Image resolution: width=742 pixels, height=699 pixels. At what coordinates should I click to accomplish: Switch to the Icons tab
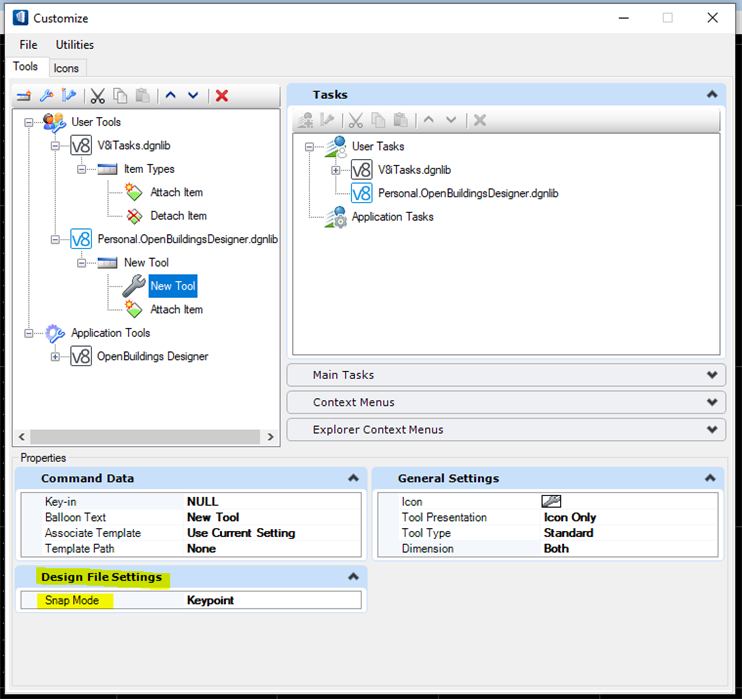click(x=66, y=68)
